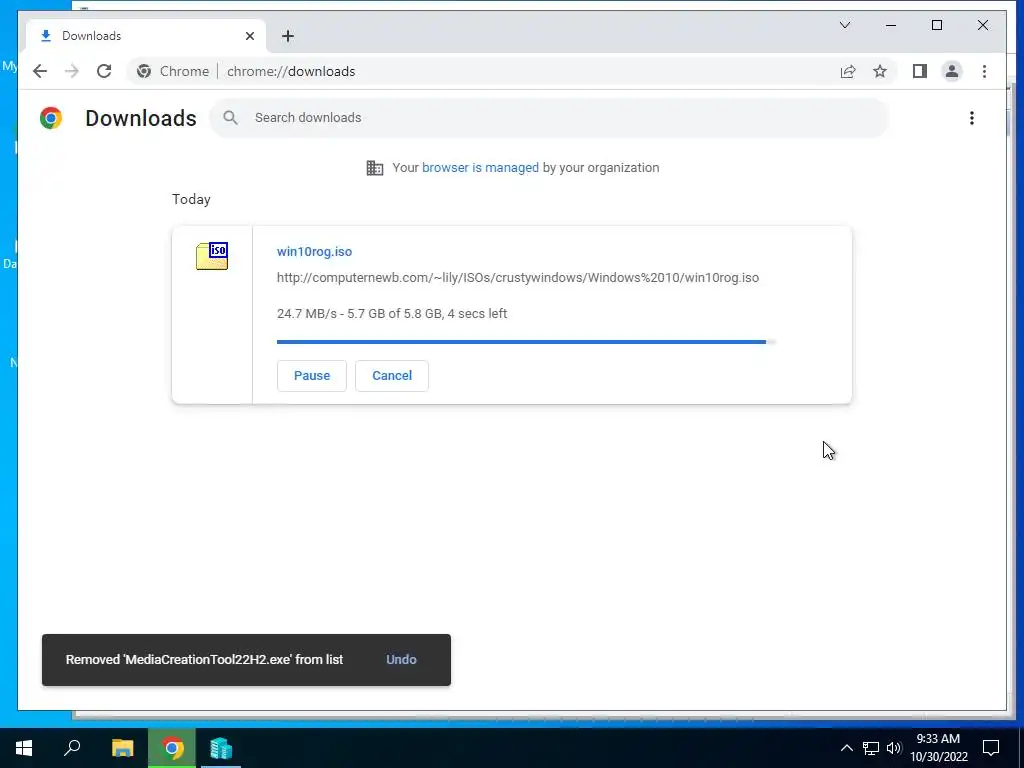Viewport: 1024px width, 768px height.
Task: Open the notification center icon
Action: pos(991,748)
